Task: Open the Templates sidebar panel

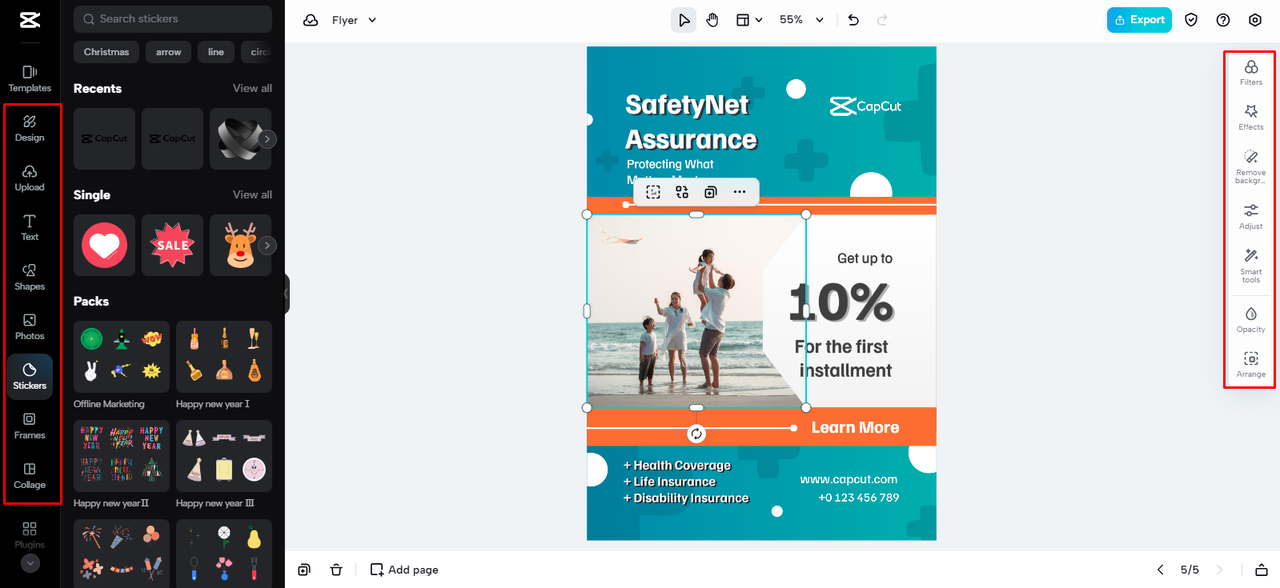Action: pos(30,78)
